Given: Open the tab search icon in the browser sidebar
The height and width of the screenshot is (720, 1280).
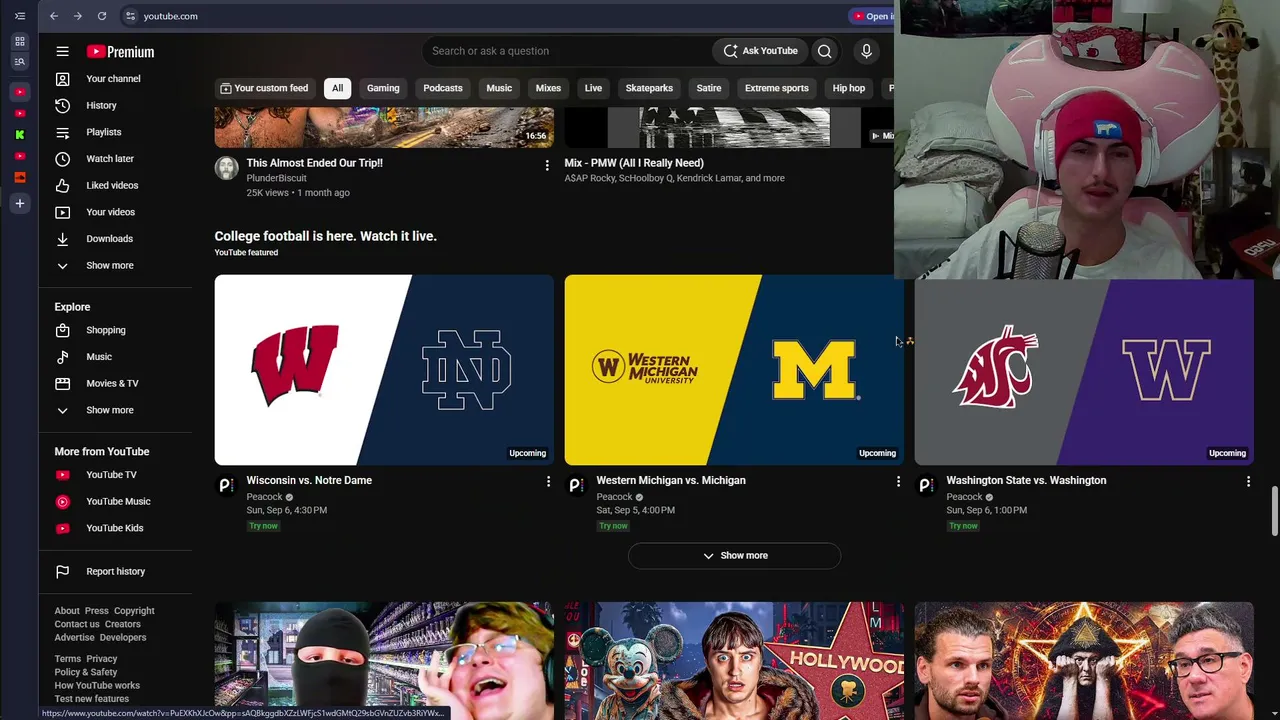Looking at the screenshot, I should click(x=20, y=62).
